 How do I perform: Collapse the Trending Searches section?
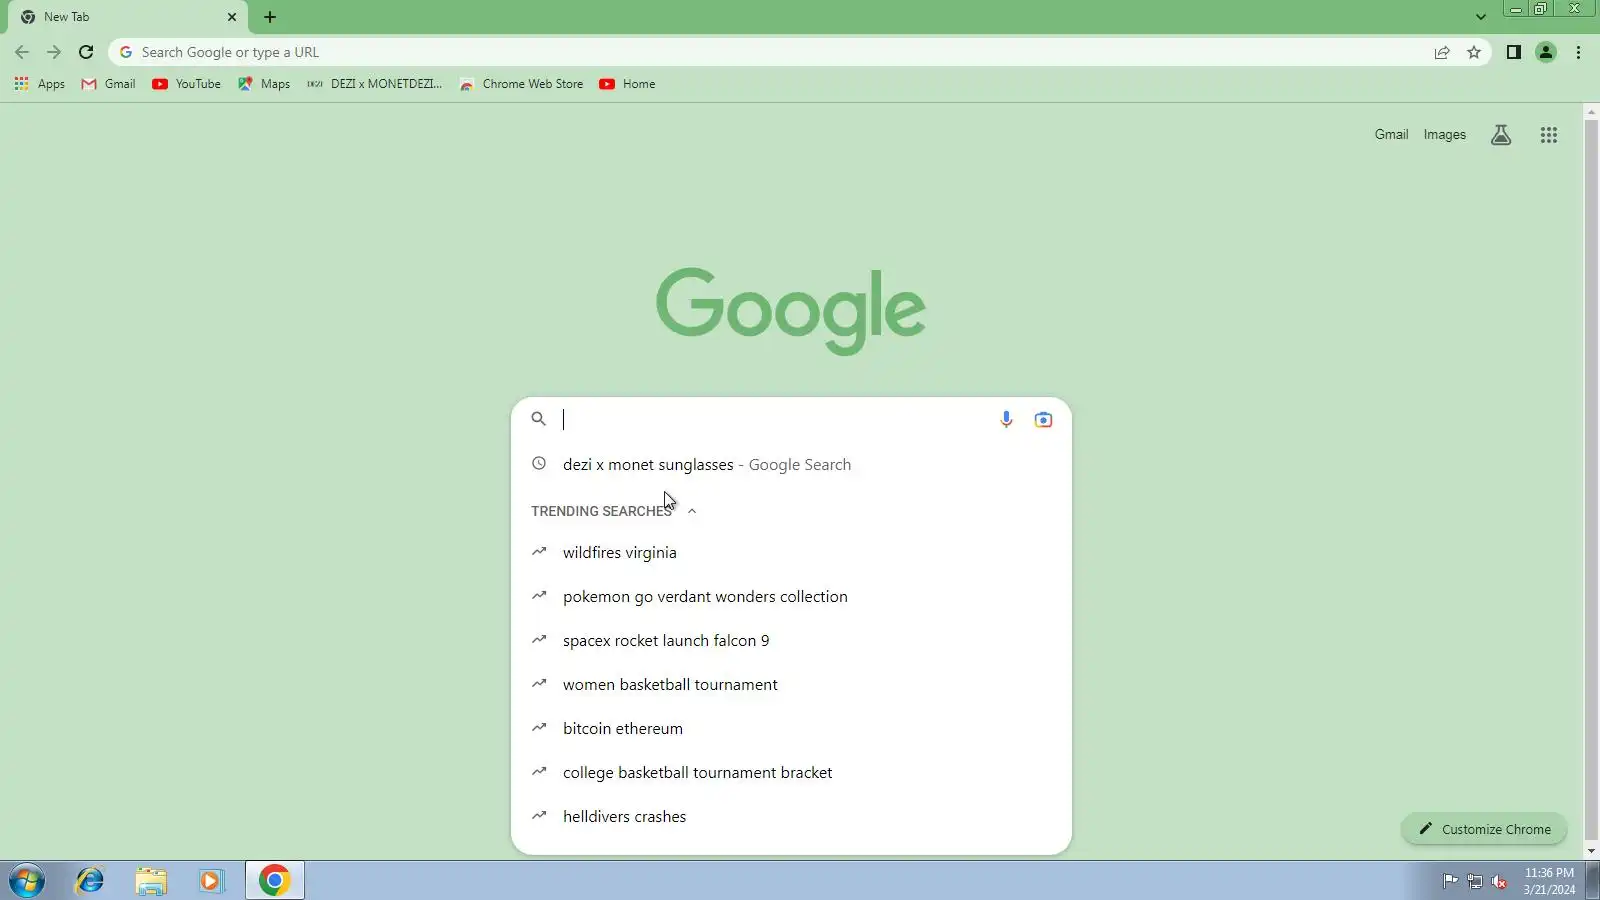[x=692, y=511]
